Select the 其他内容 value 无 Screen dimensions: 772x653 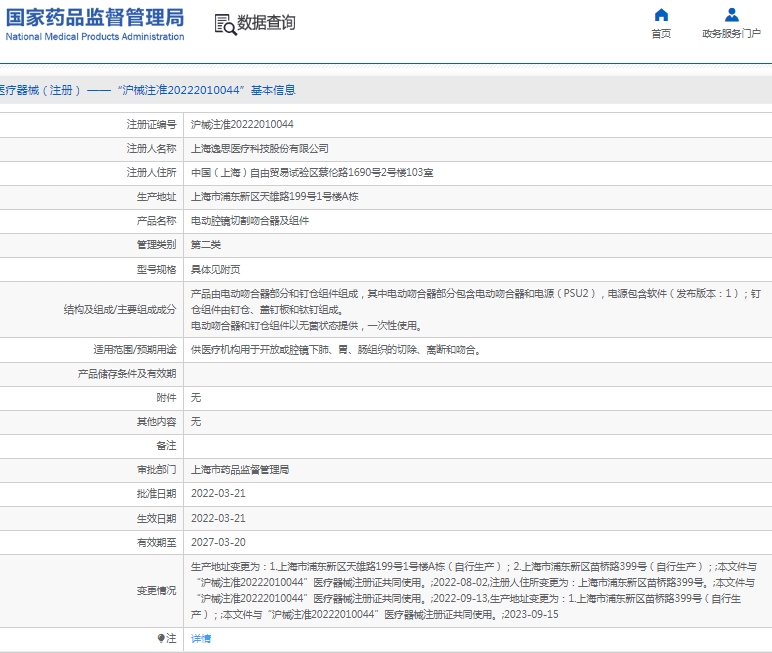pos(196,422)
